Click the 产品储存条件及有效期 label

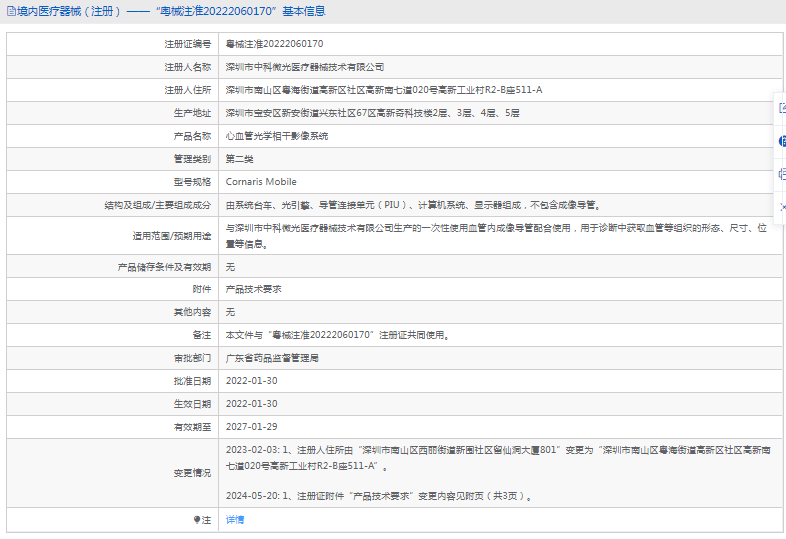point(164,267)
